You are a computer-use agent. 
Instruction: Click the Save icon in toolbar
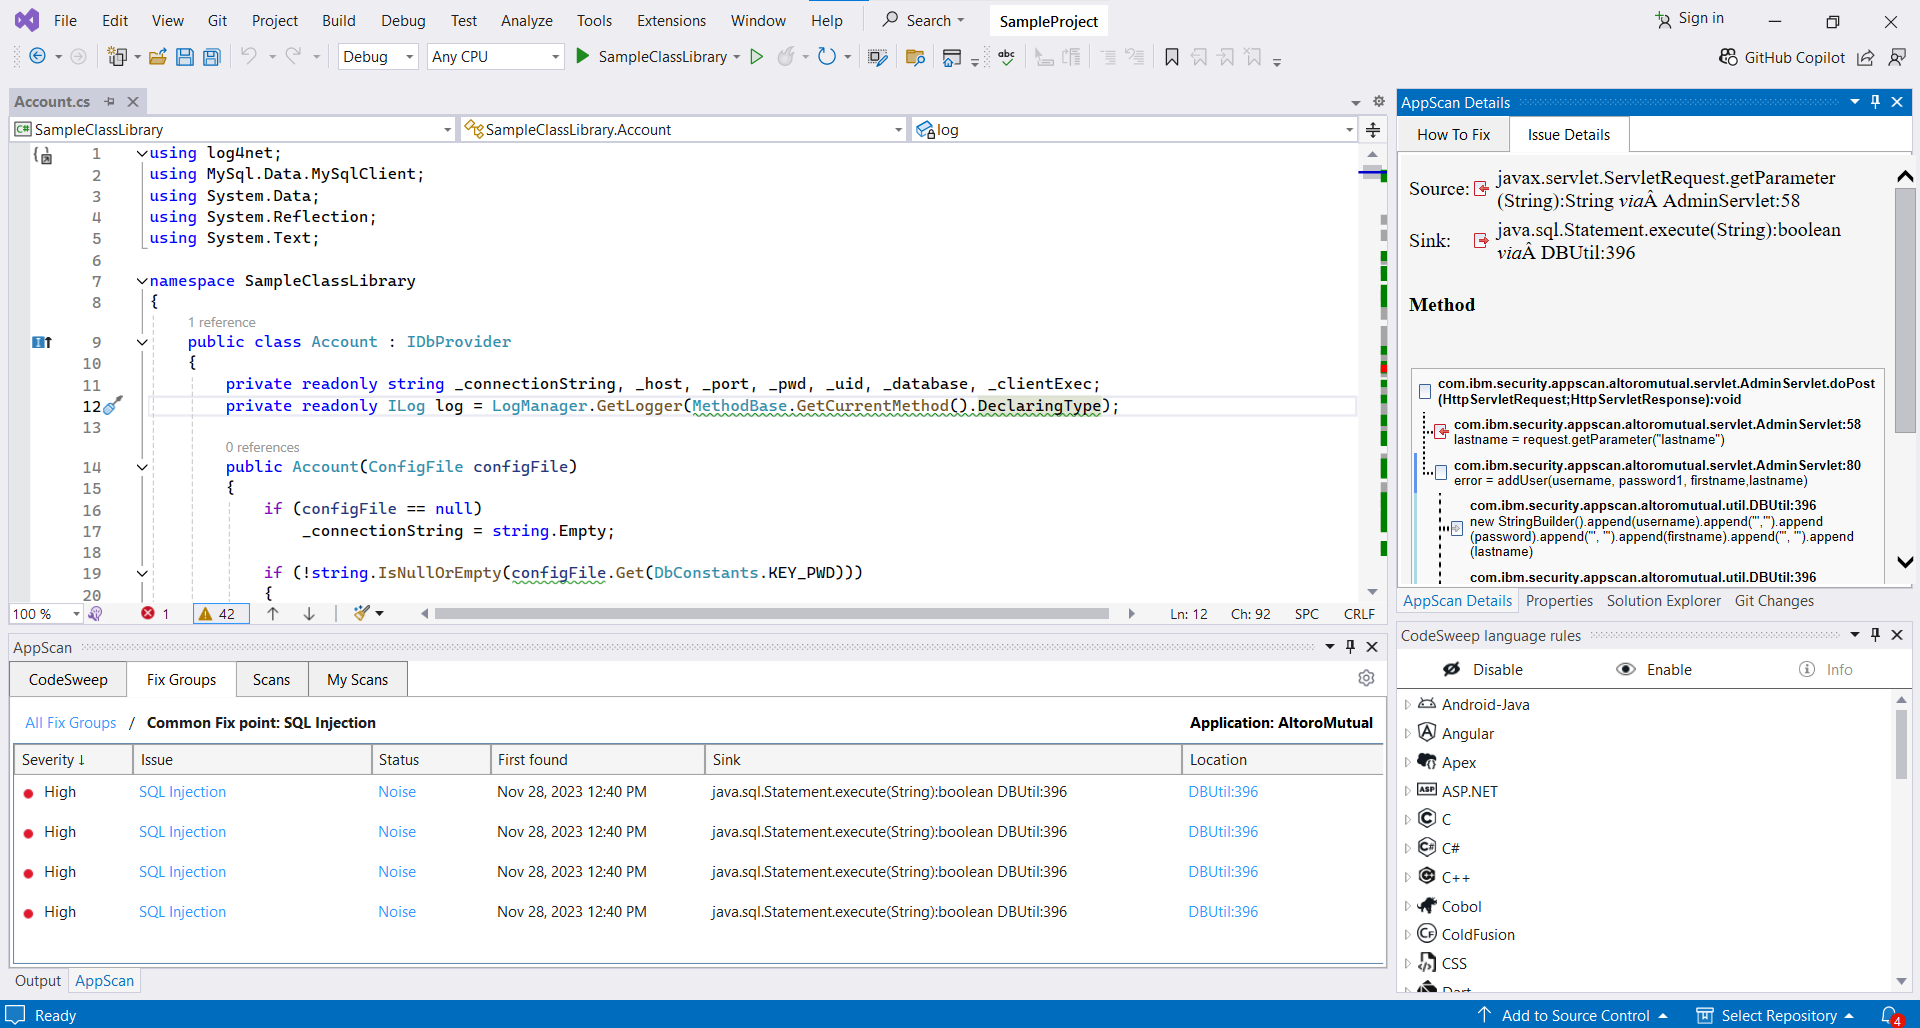pos(185,57)
